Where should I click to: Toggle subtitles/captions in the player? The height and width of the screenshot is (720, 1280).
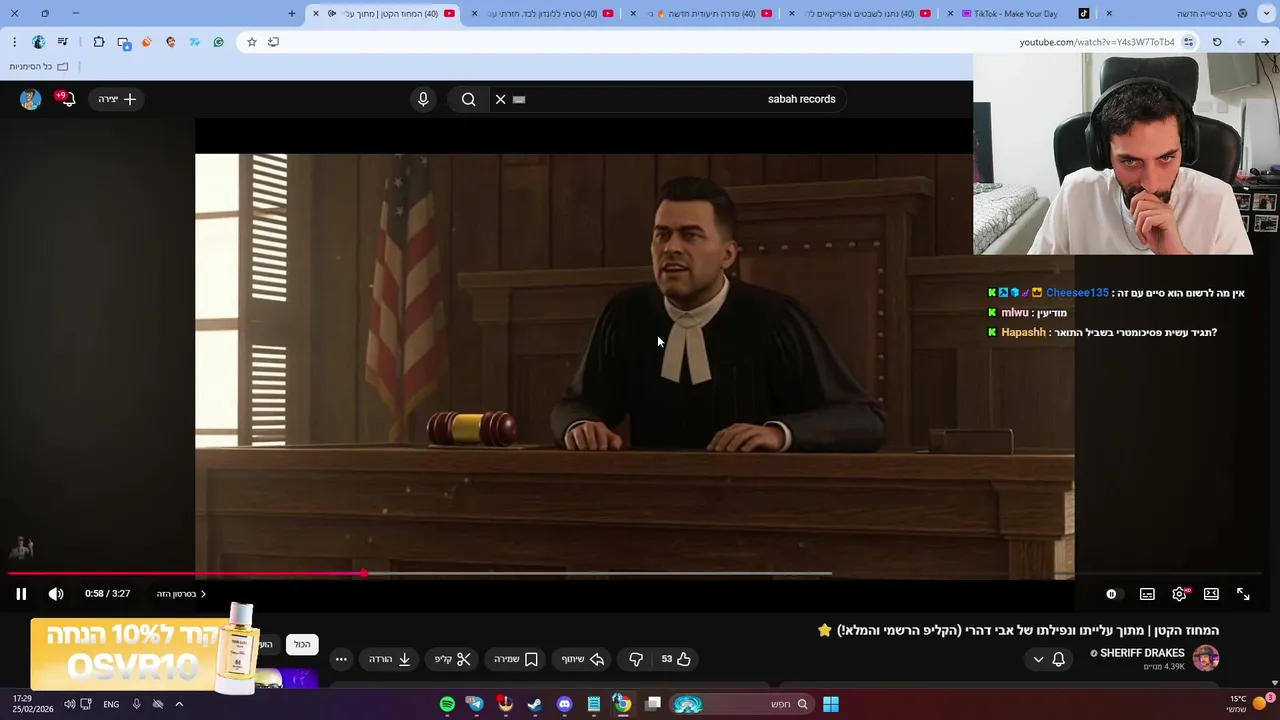tap(1147, 594)
